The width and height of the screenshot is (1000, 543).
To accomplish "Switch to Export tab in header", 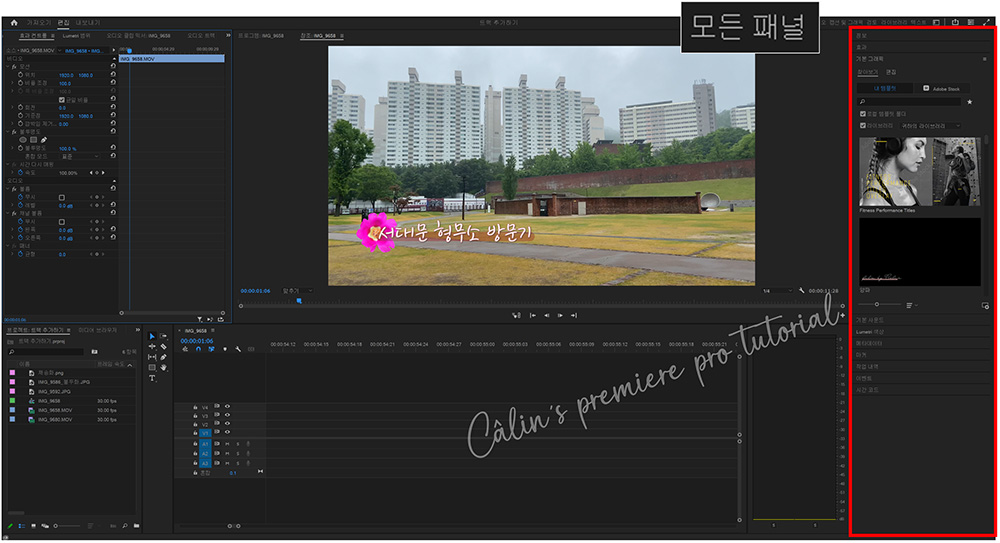I will click(x=88, y=22).
